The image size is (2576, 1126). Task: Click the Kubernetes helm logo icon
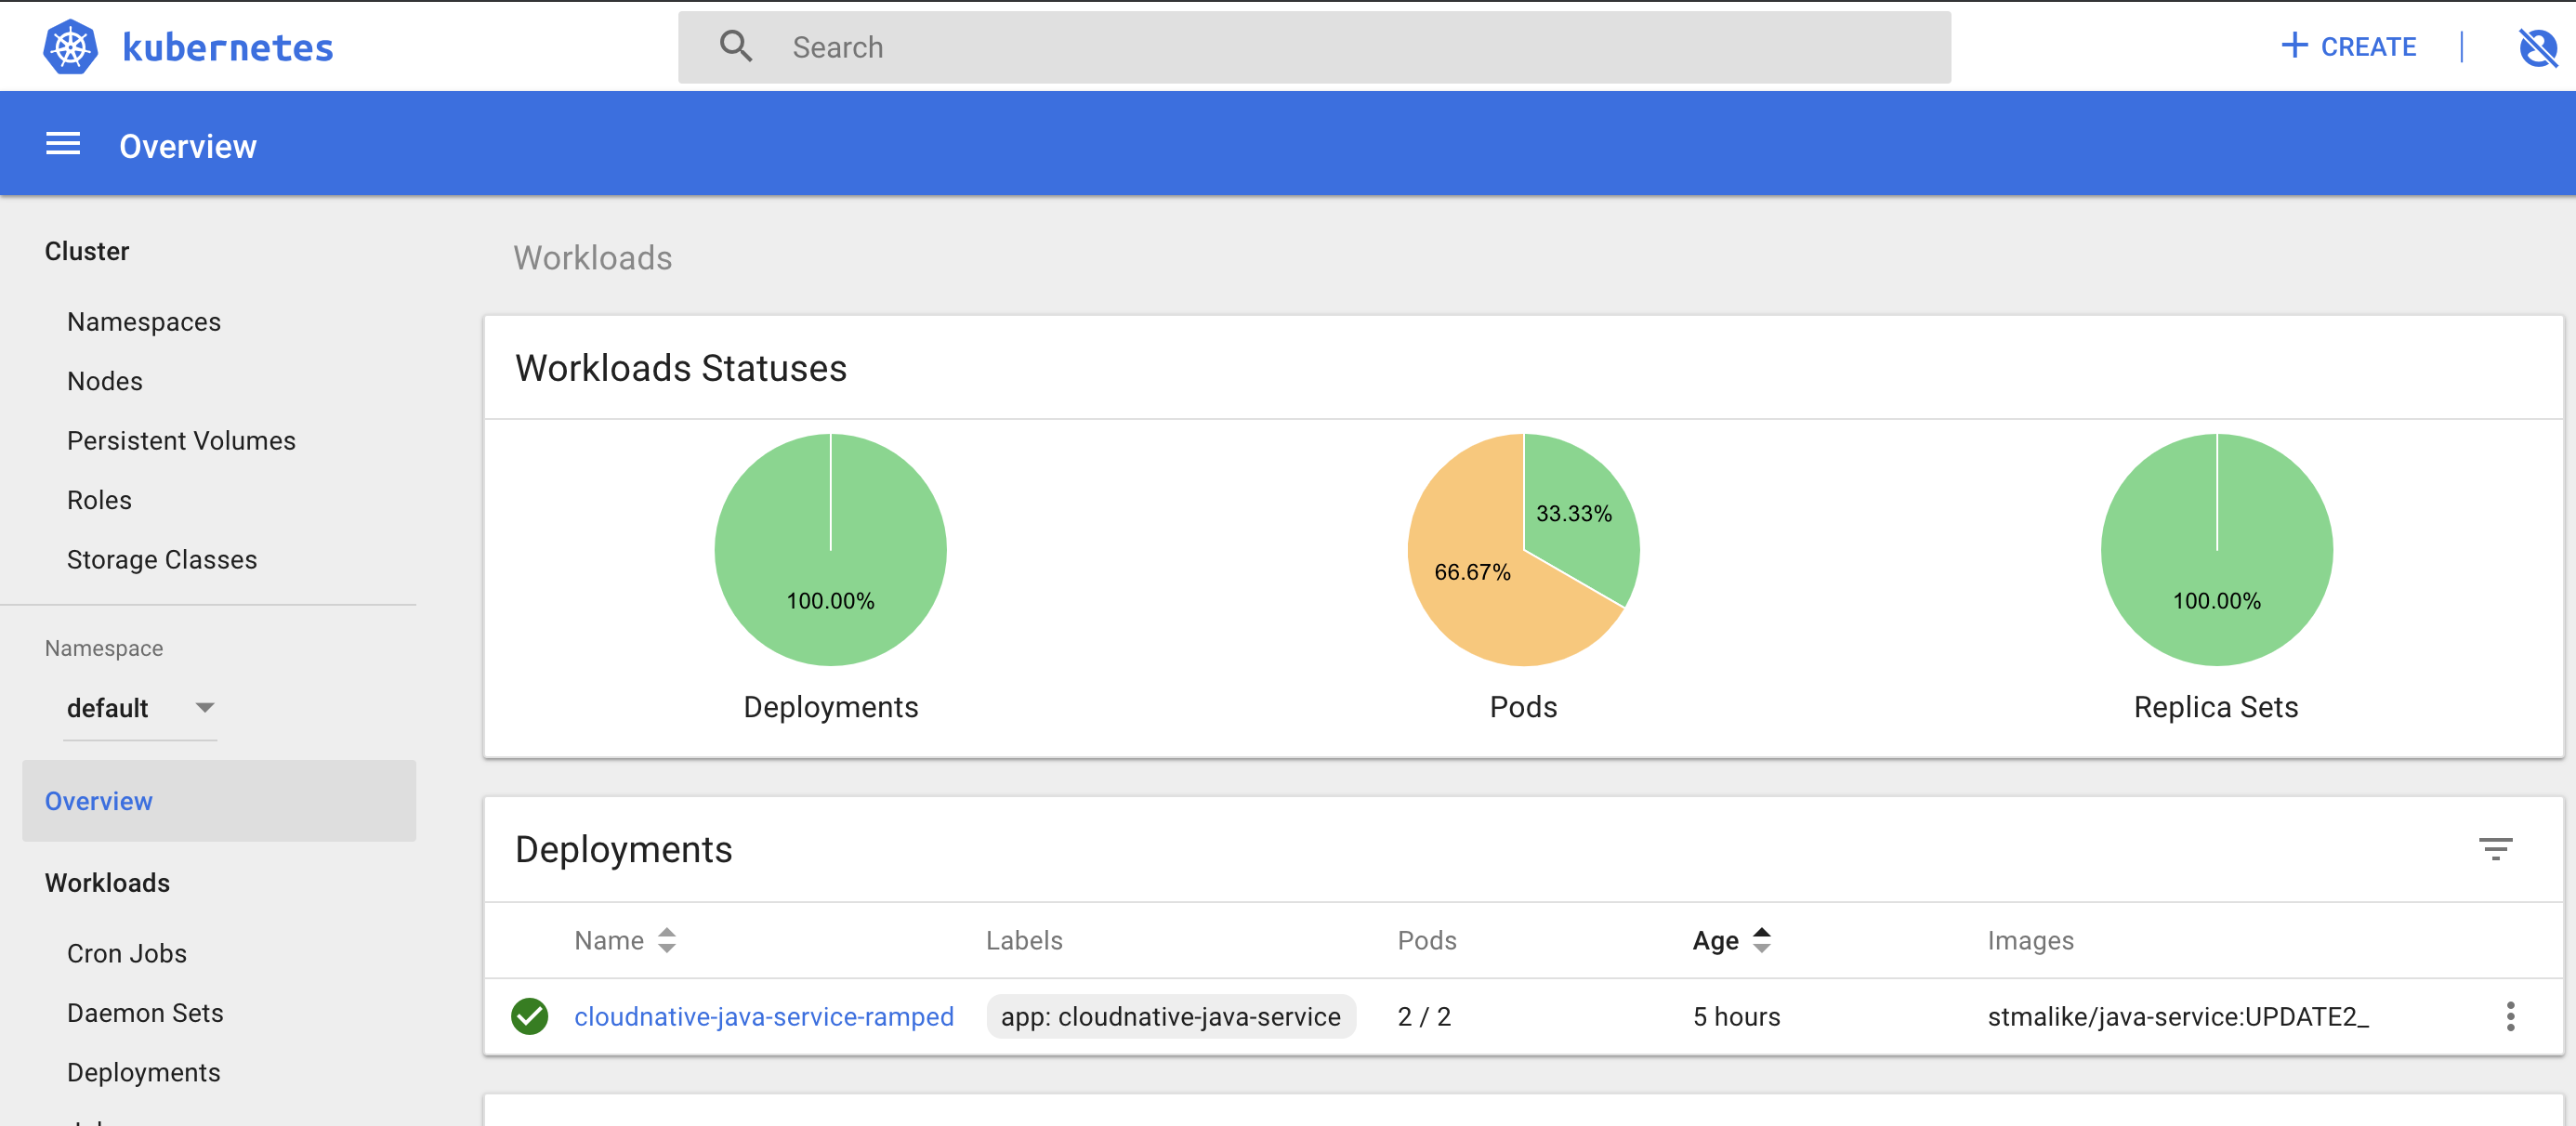pyautogui.click(x=70, y=47)
